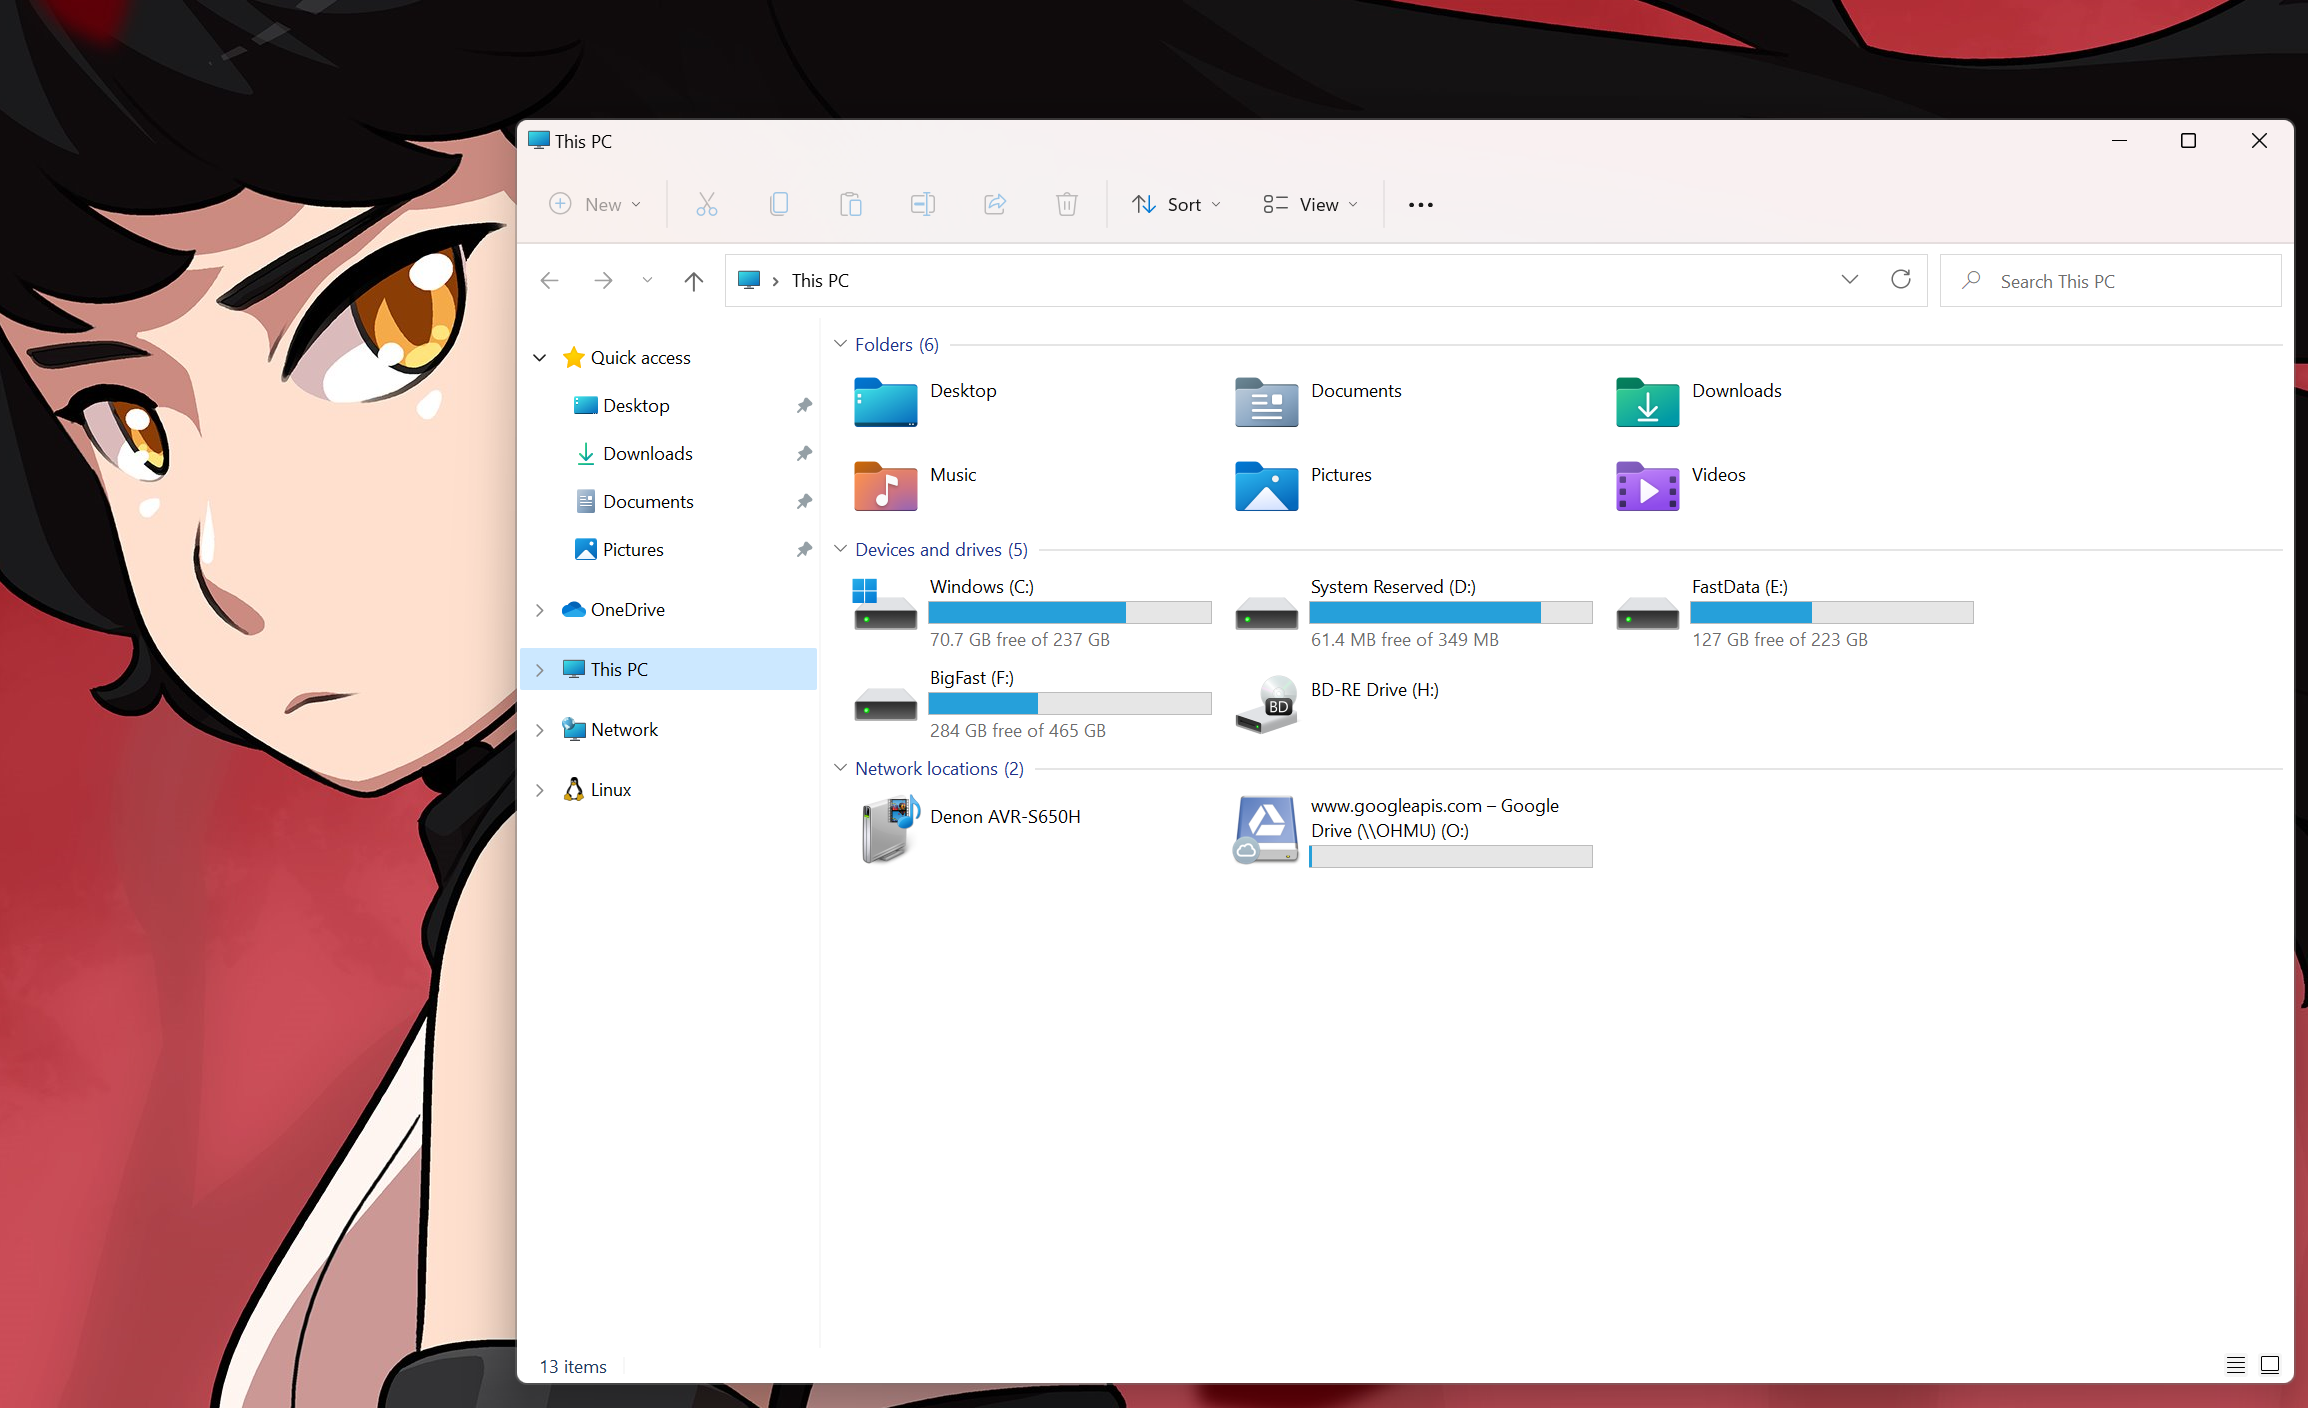Click the Cut scissors icon
Image resolution: width=2308 pixels, height=1408 pixels.
pyautogui.click(x=707, y=204)
